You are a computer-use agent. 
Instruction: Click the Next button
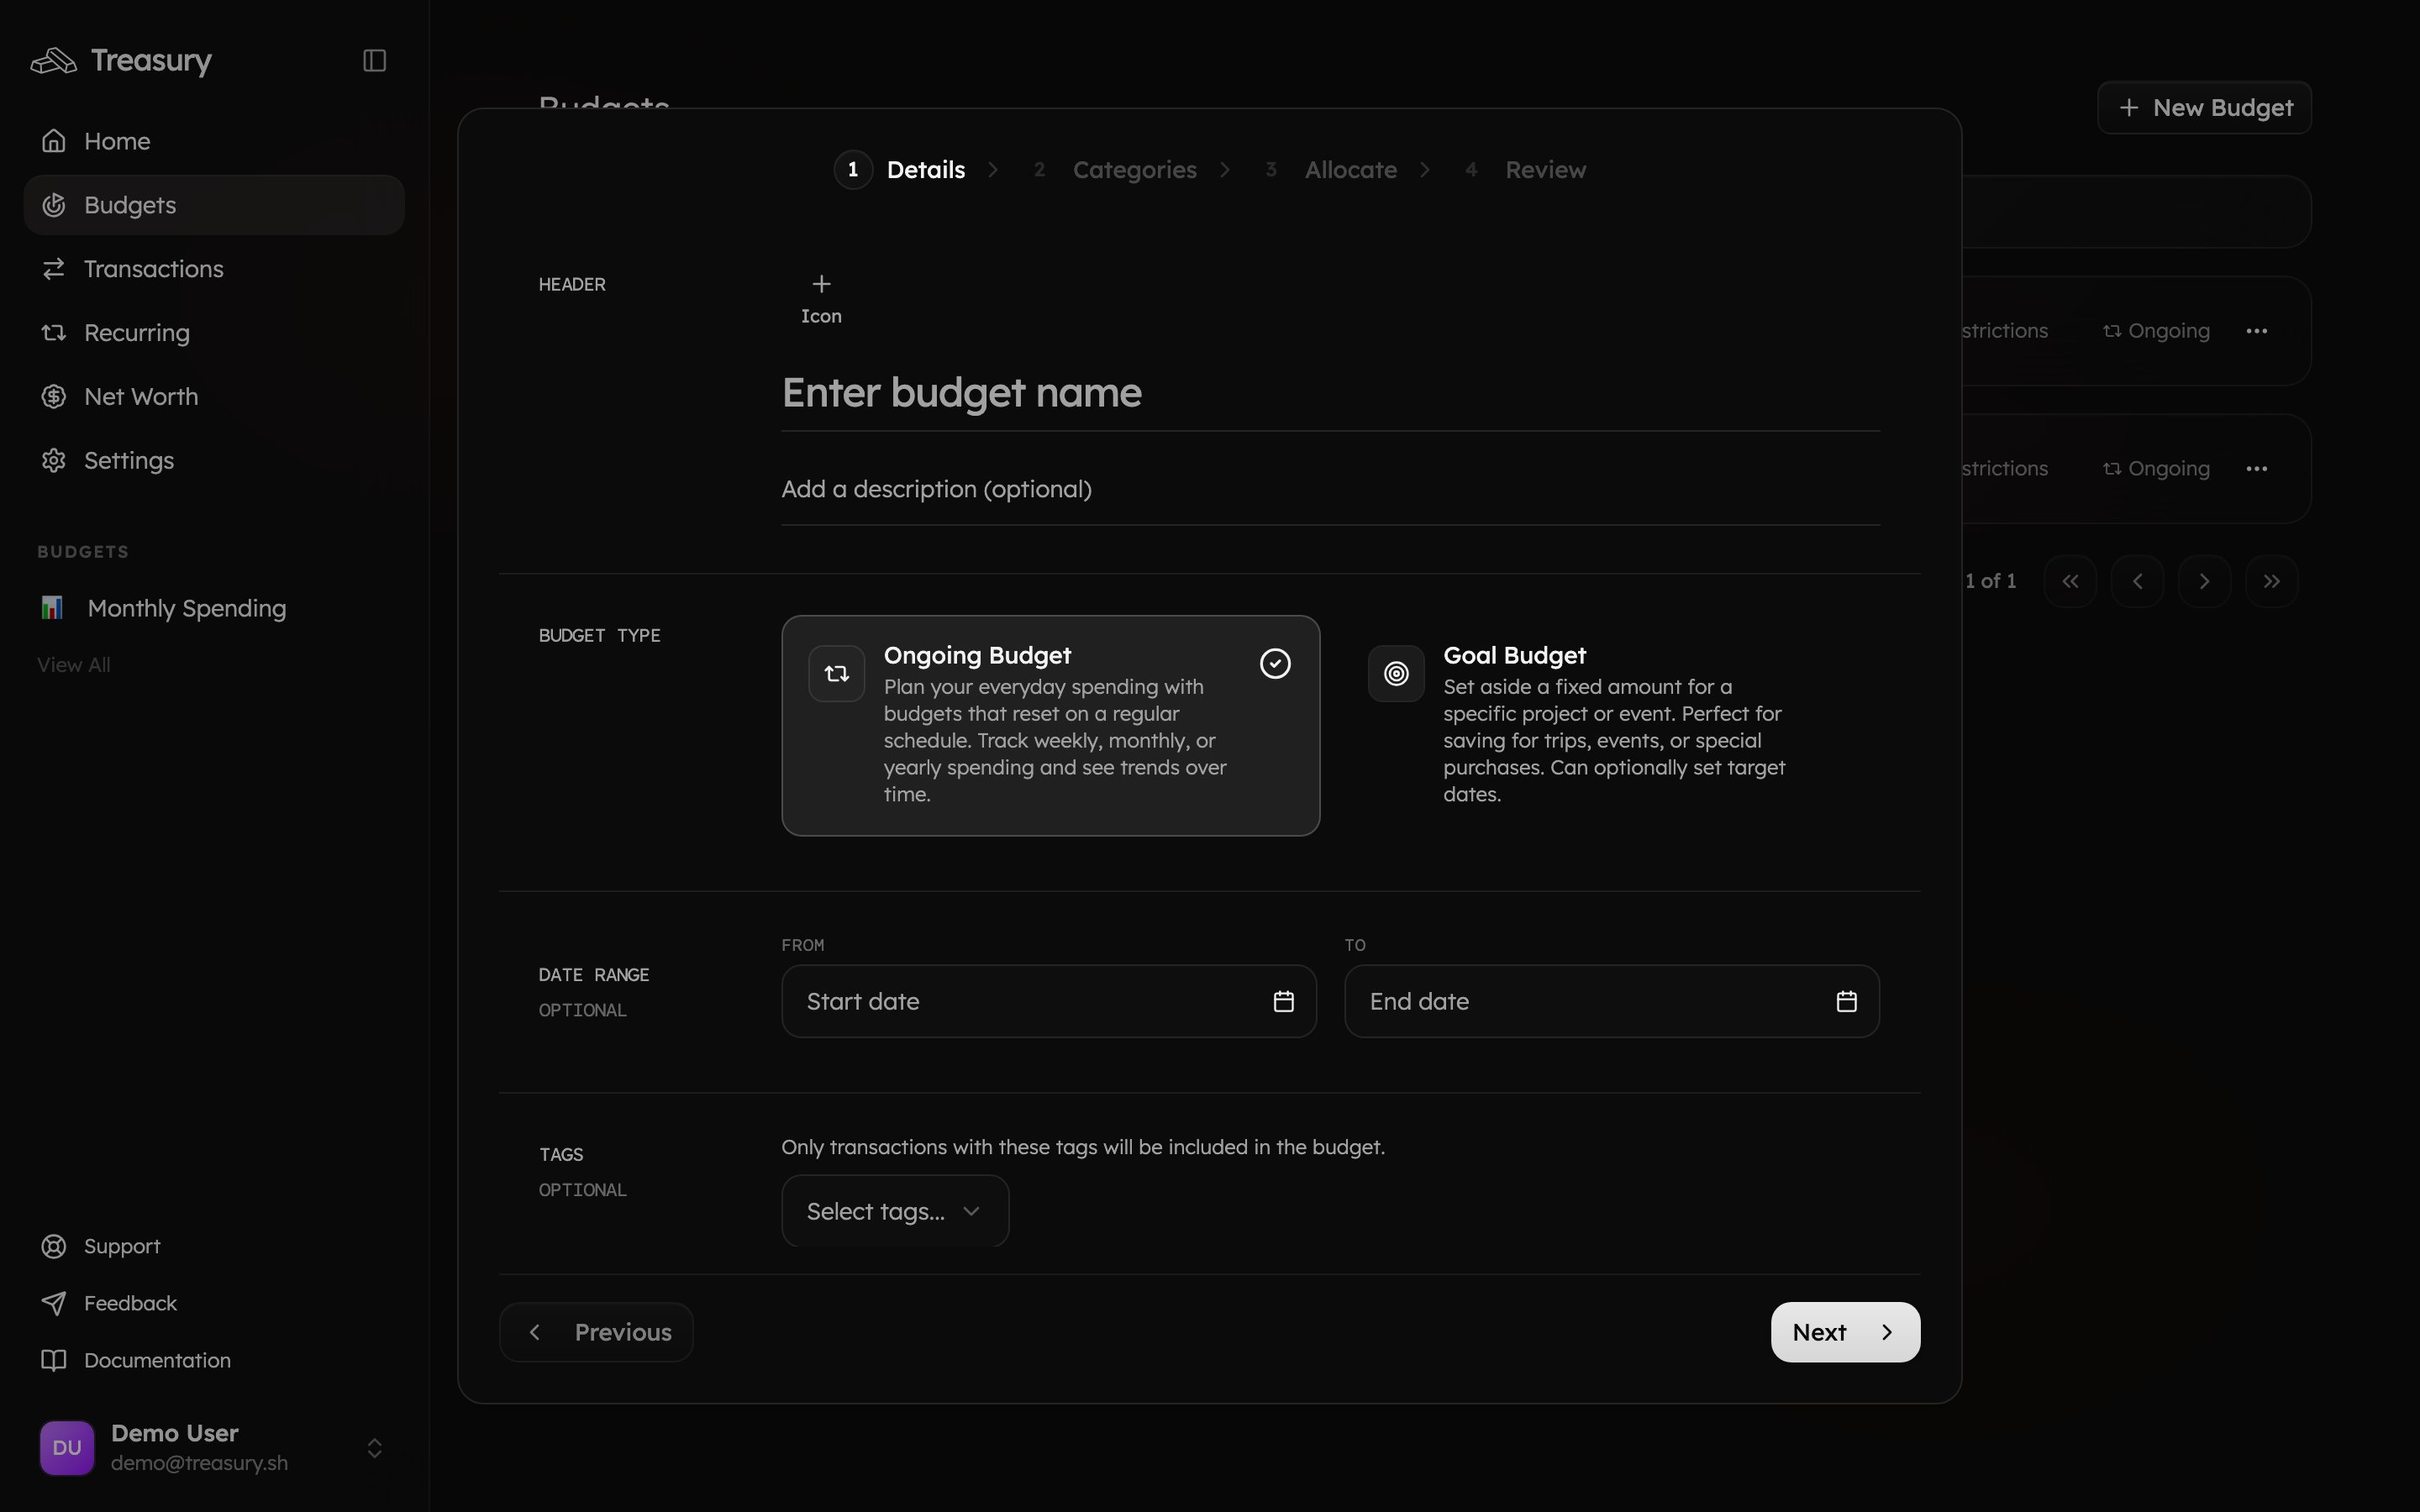pyautogui.click(x=1845, y=1332)
